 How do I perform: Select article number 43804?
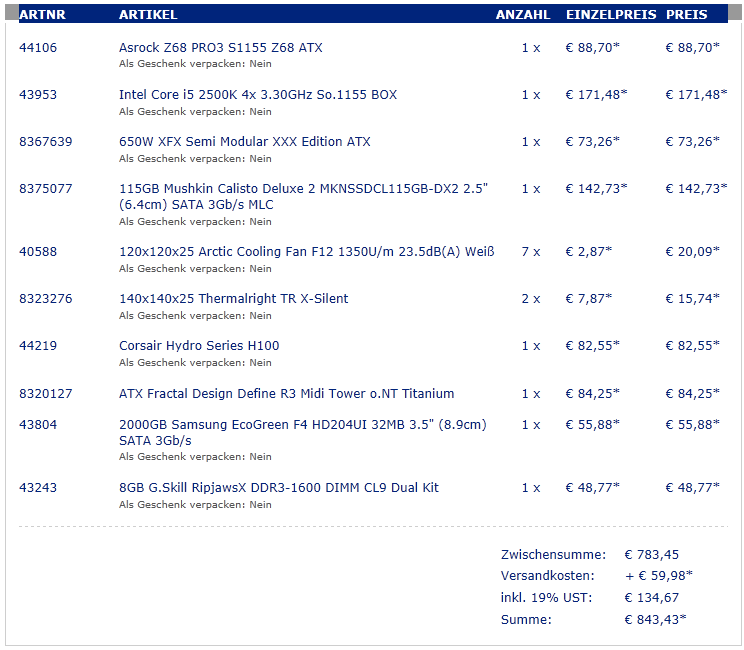point(38,424)
